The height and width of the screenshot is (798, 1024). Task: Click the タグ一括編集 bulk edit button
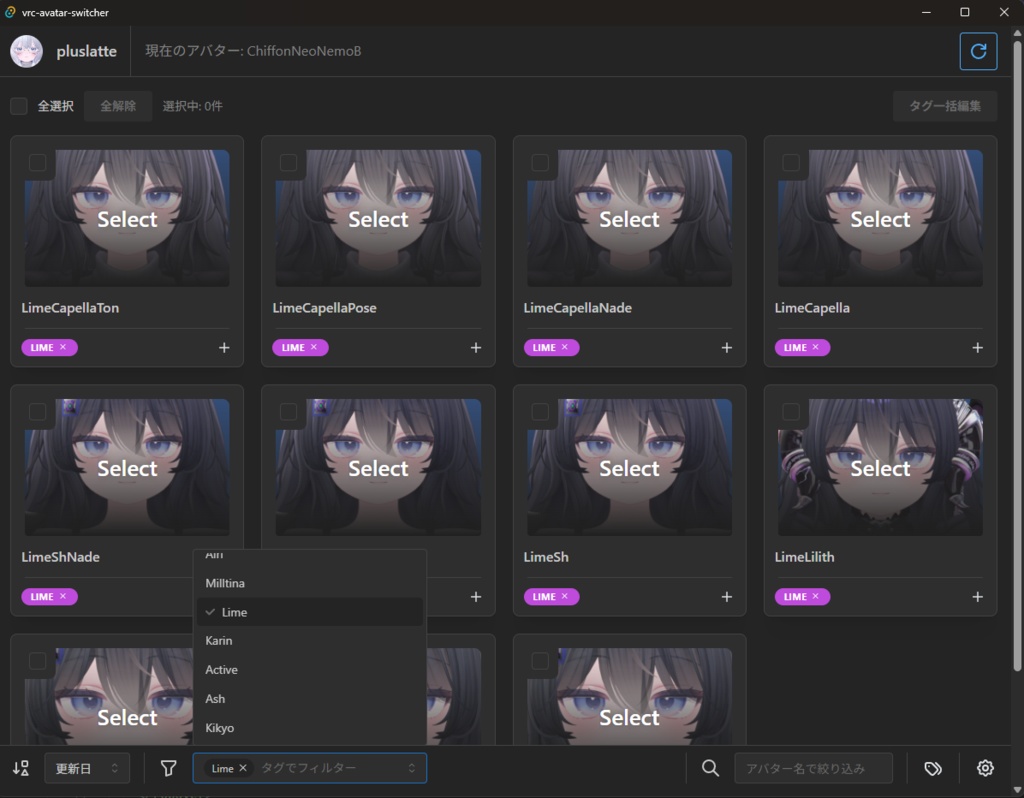pyautogui.click(x=944, y=105)
